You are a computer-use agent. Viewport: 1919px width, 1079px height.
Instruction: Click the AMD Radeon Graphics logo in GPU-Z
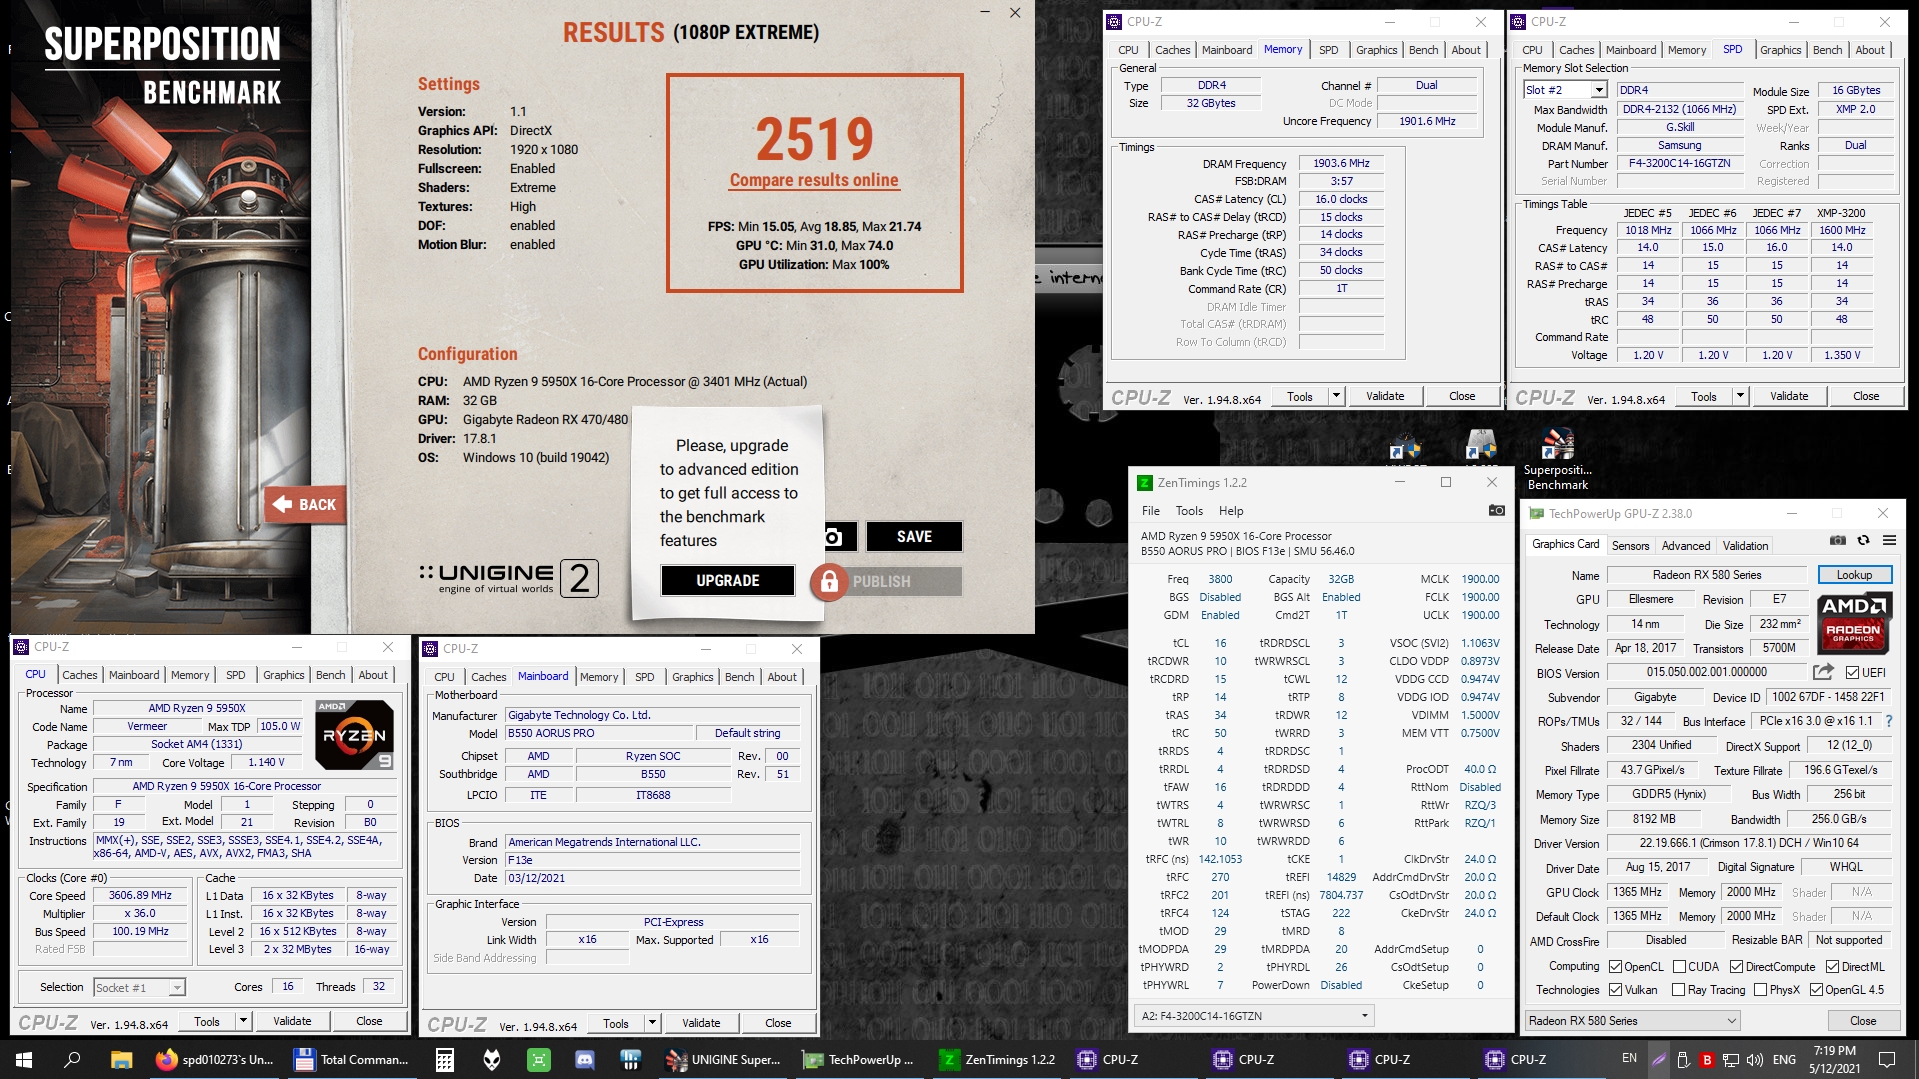pos(1853,621)
